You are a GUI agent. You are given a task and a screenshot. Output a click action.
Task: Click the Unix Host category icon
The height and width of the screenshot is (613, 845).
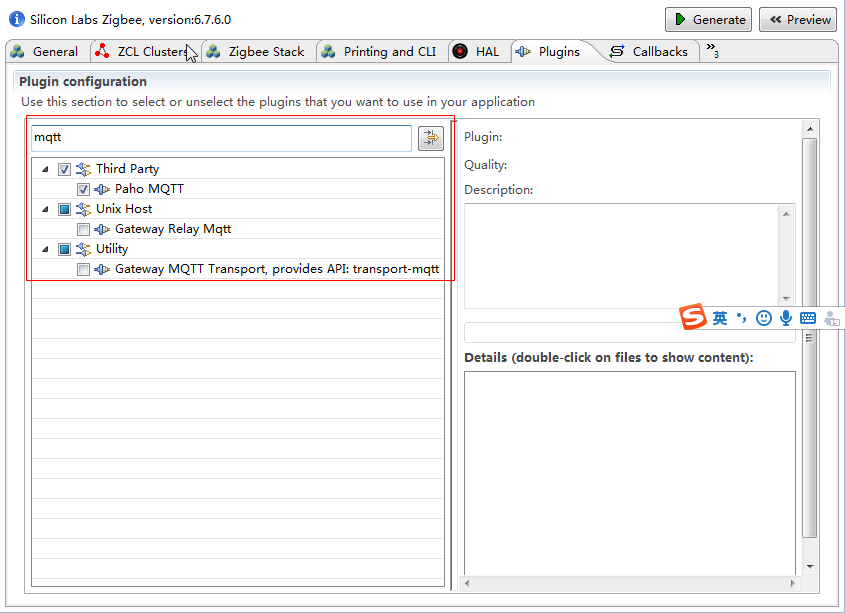point(83,209)
